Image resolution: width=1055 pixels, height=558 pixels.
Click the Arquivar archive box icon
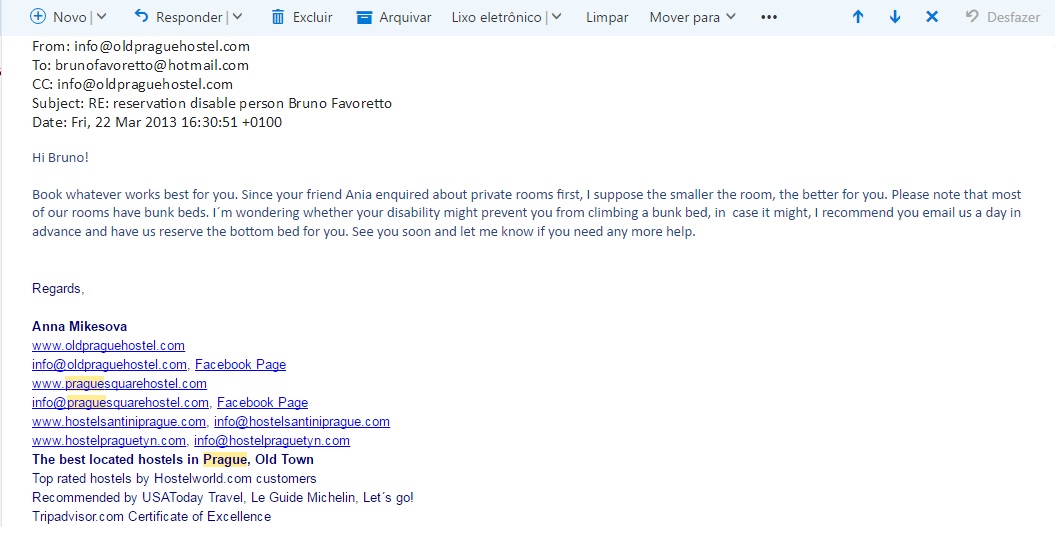(x=364, y=18)
